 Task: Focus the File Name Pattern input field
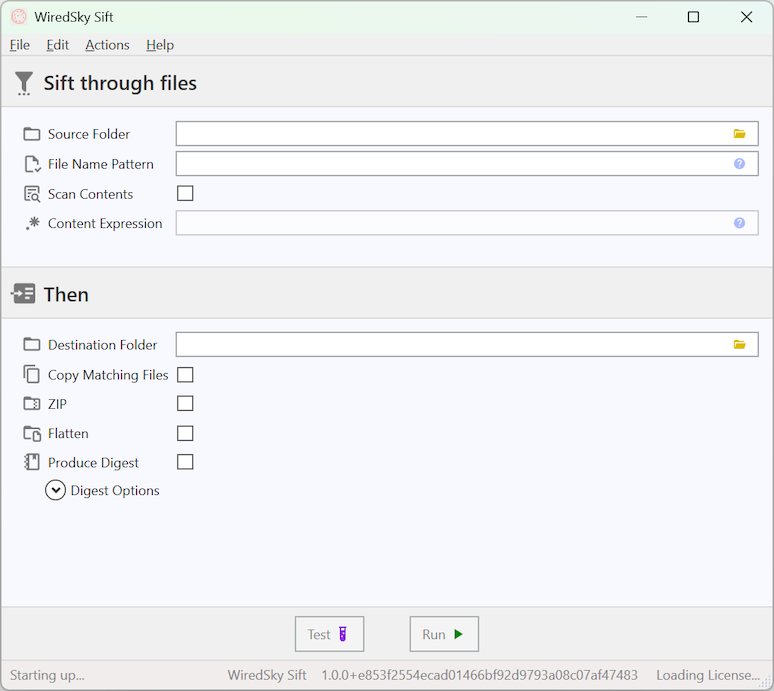(x=467, y=163)
